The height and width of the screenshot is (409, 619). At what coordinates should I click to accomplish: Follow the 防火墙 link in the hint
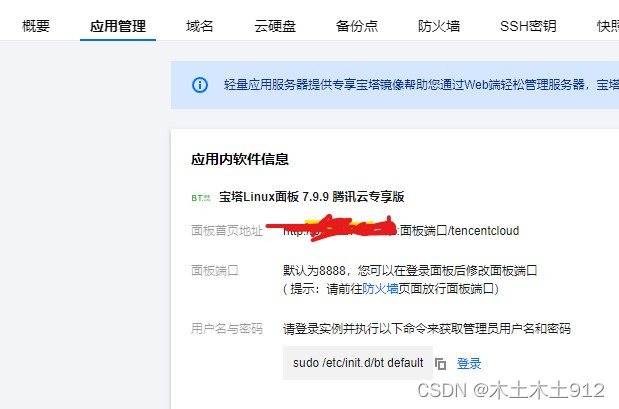click(x=380, y=289)
